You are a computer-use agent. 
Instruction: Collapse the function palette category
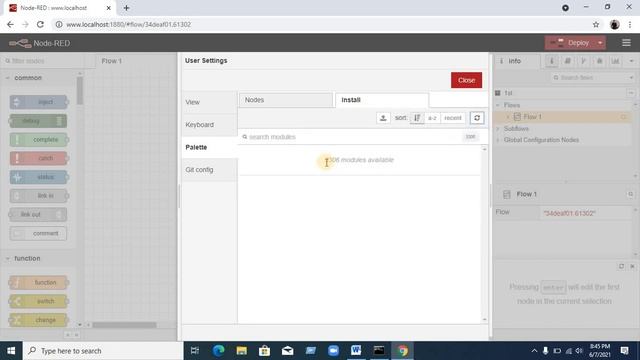tap(8, 258)
